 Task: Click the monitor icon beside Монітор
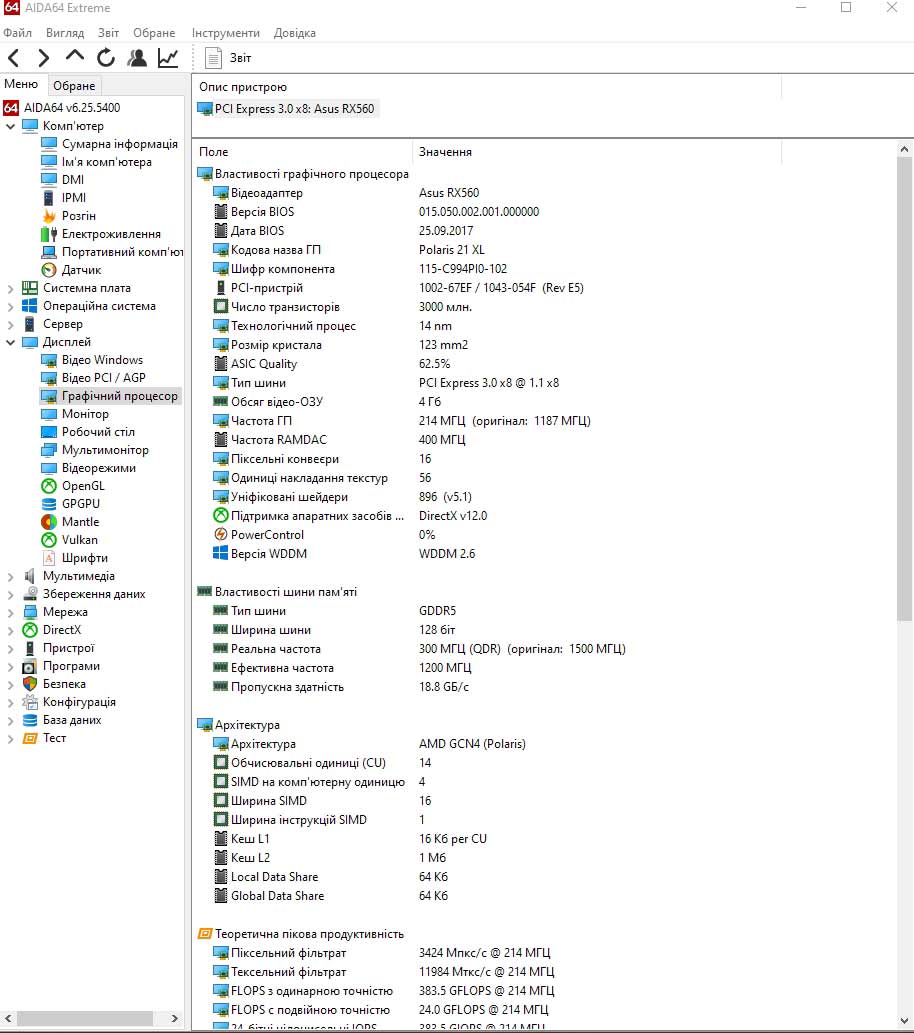pyautogui.click(x=49, y=414)
